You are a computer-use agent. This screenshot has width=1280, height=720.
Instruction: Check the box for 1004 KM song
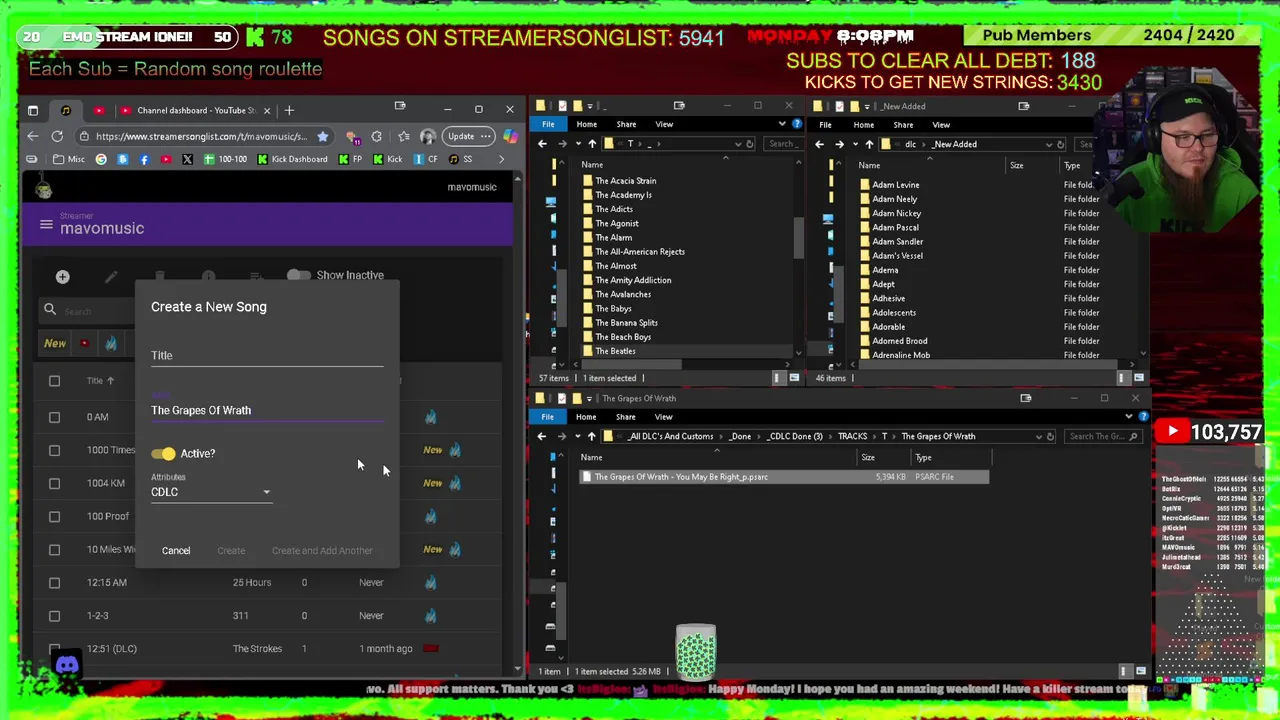(x=55, y=483)
